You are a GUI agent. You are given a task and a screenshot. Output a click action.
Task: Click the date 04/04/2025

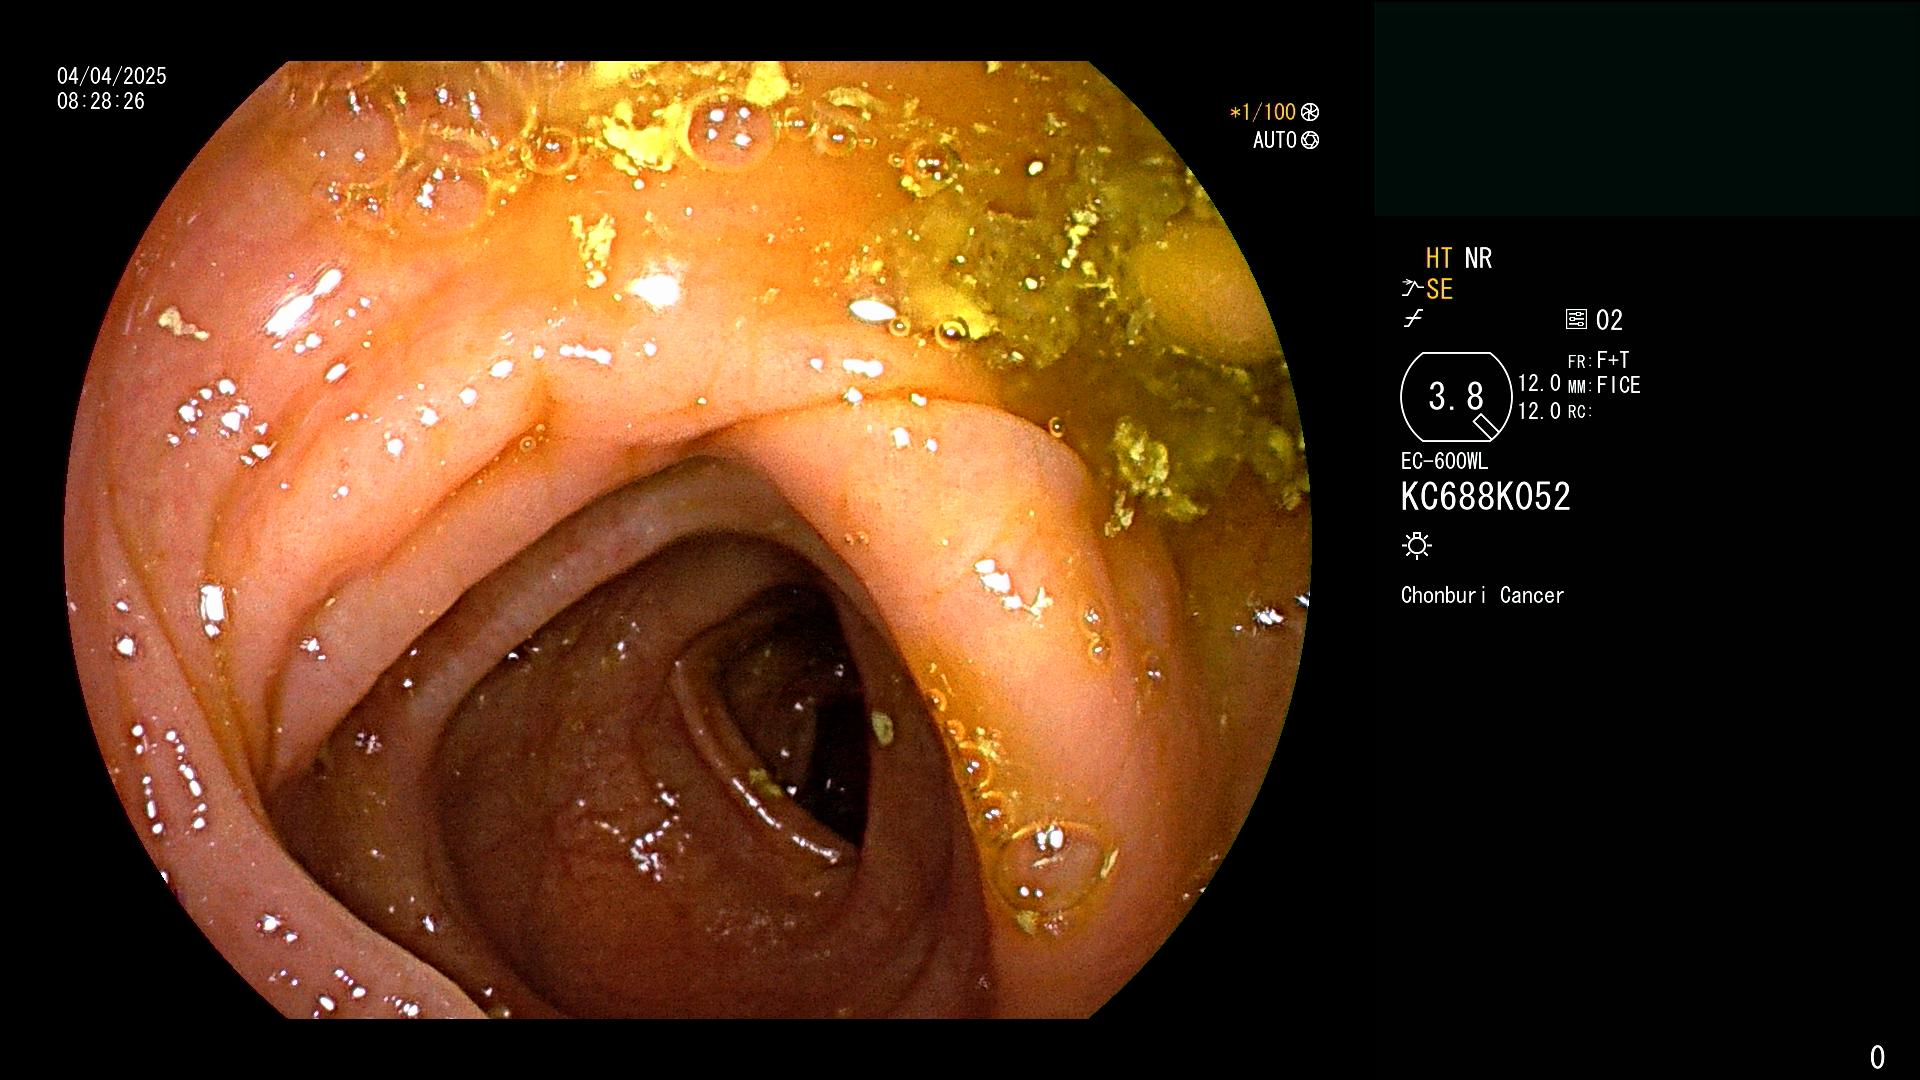pos(112,76)
